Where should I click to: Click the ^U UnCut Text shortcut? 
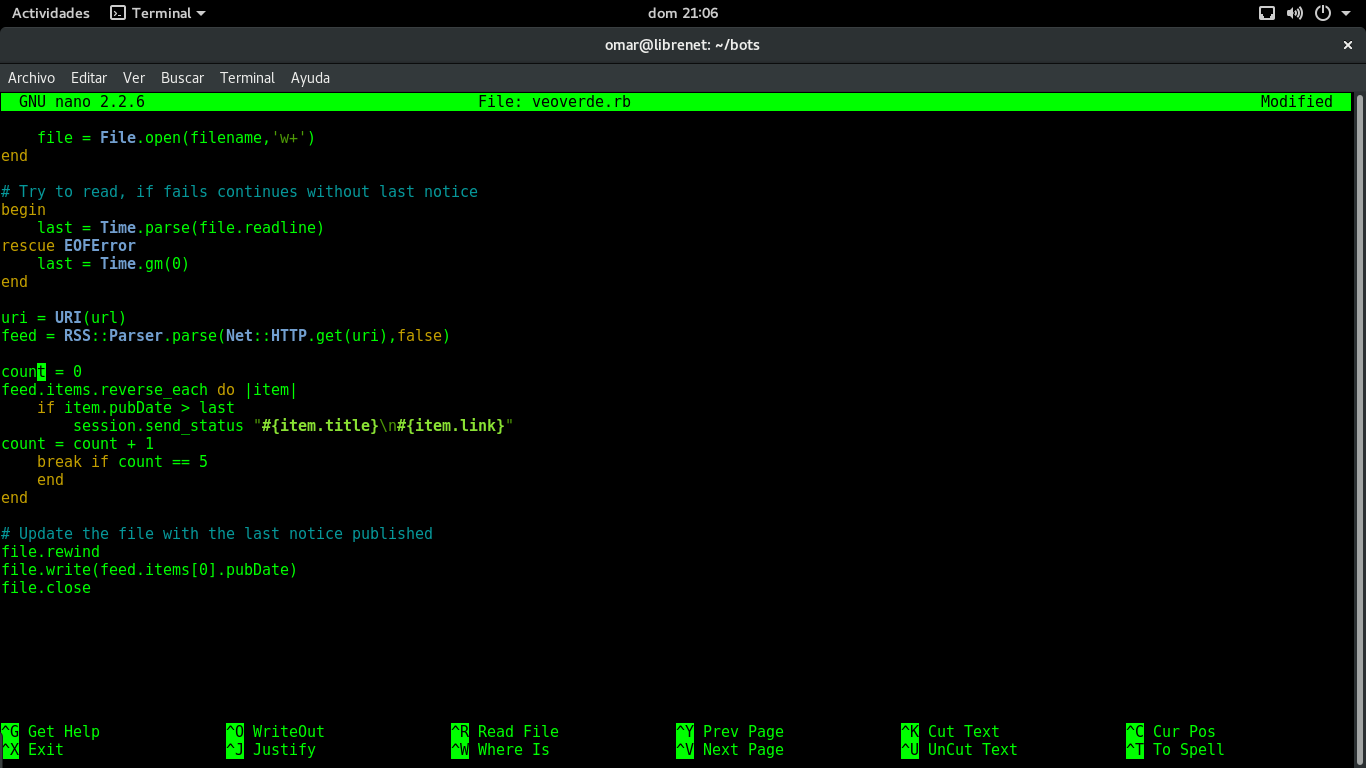click(x=959, y=750)
